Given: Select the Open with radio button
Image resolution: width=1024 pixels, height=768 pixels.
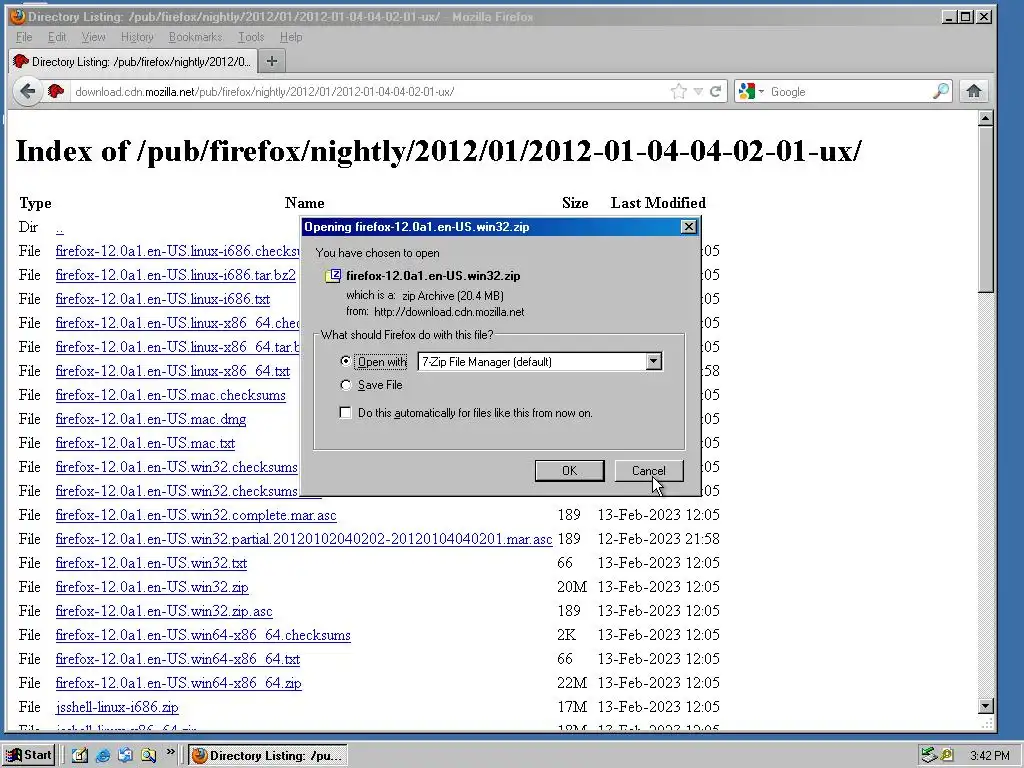Looking at the screenshot, I should point(345,361).
